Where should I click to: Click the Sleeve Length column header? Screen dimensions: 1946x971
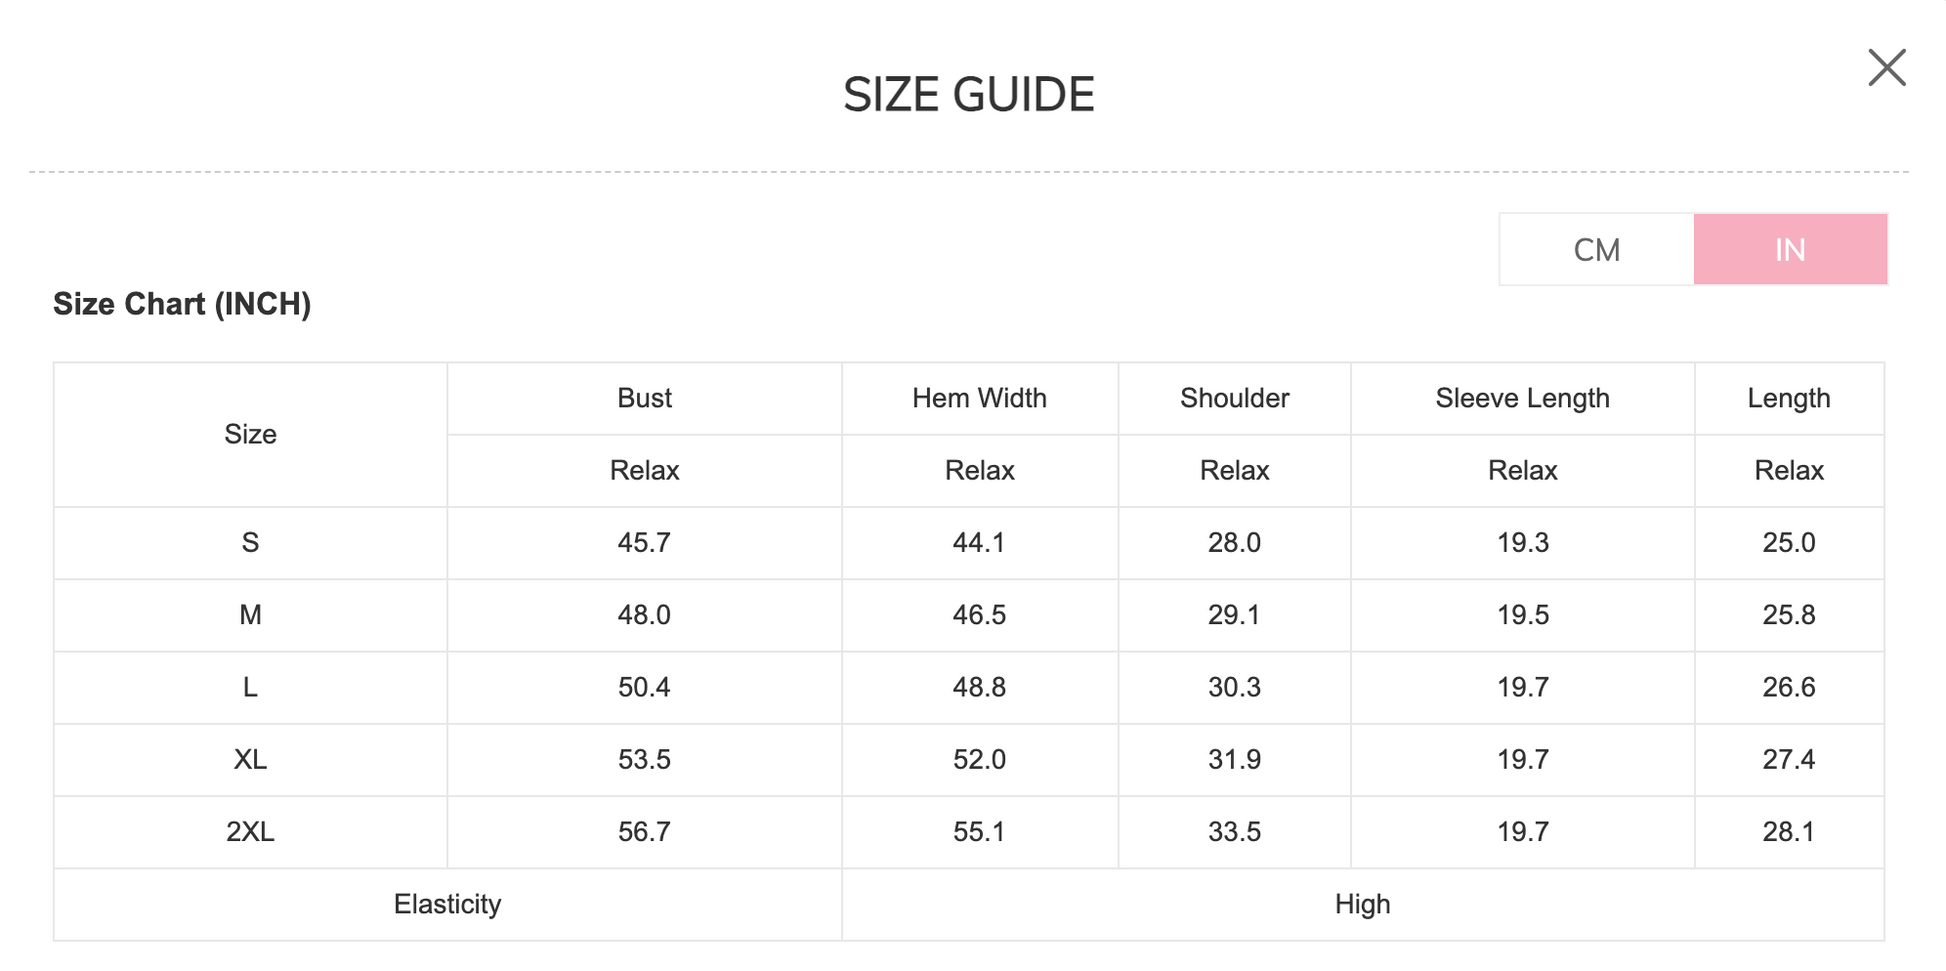[1522, 398]
